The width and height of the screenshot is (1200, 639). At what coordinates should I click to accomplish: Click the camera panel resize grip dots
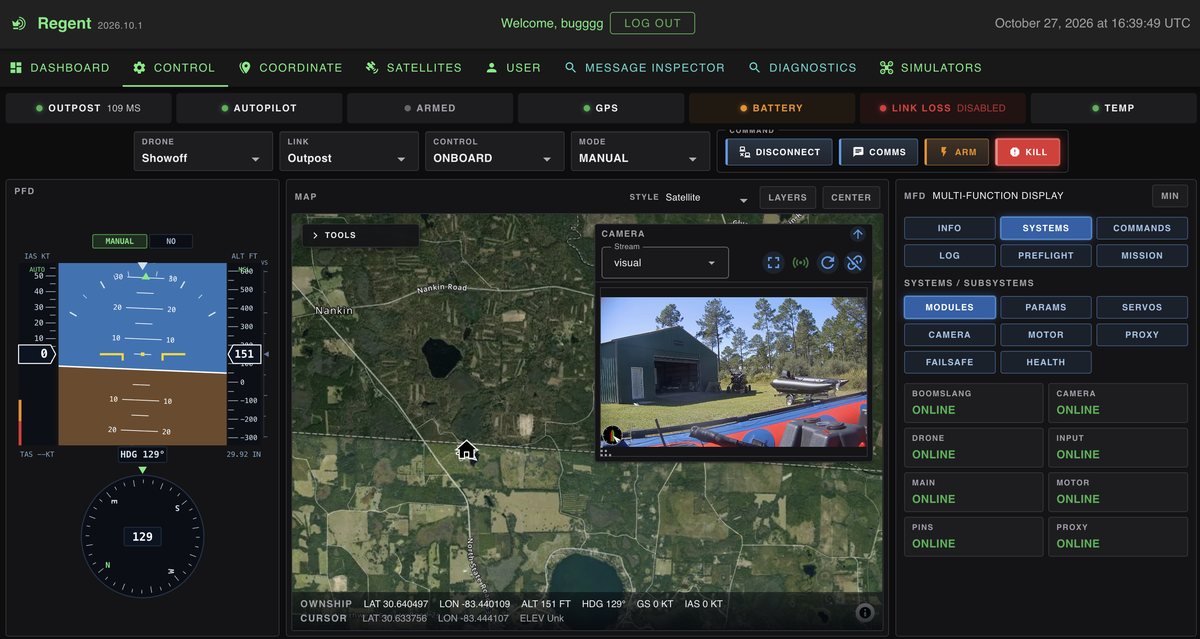point(606,453)
